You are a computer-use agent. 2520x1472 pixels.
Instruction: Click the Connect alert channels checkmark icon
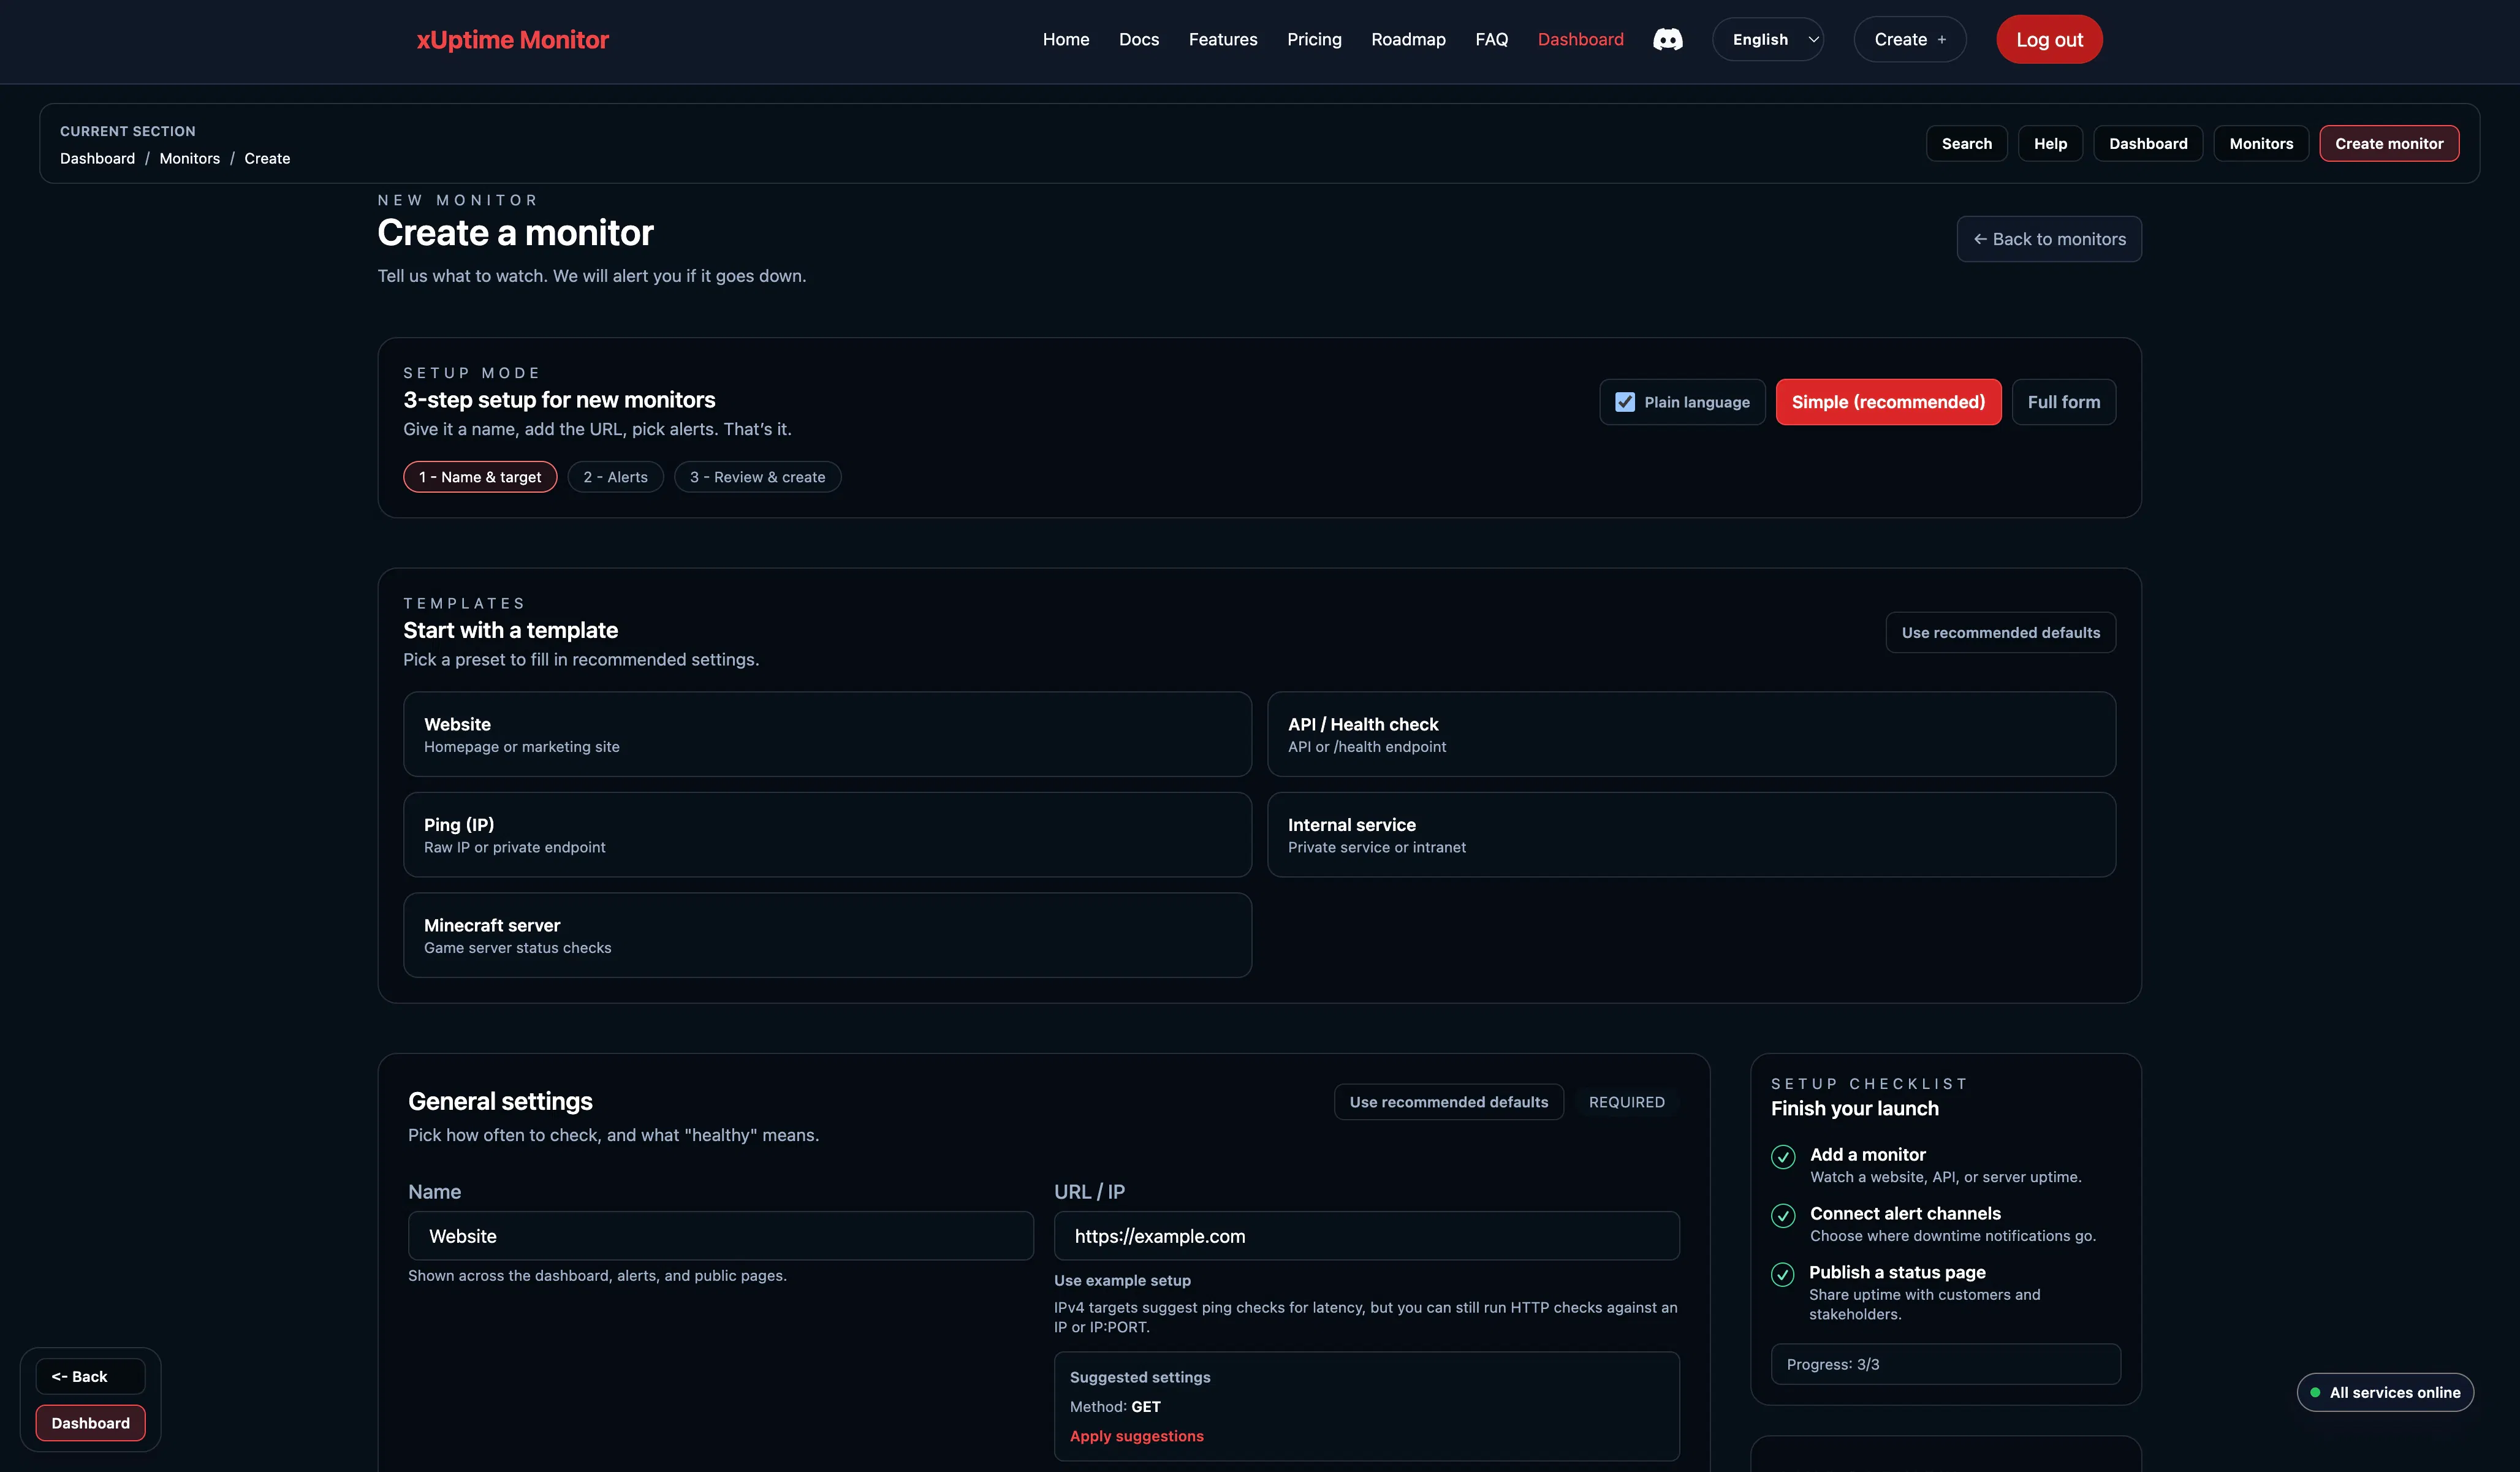pyautogui.click(x=1783, y=1215)
